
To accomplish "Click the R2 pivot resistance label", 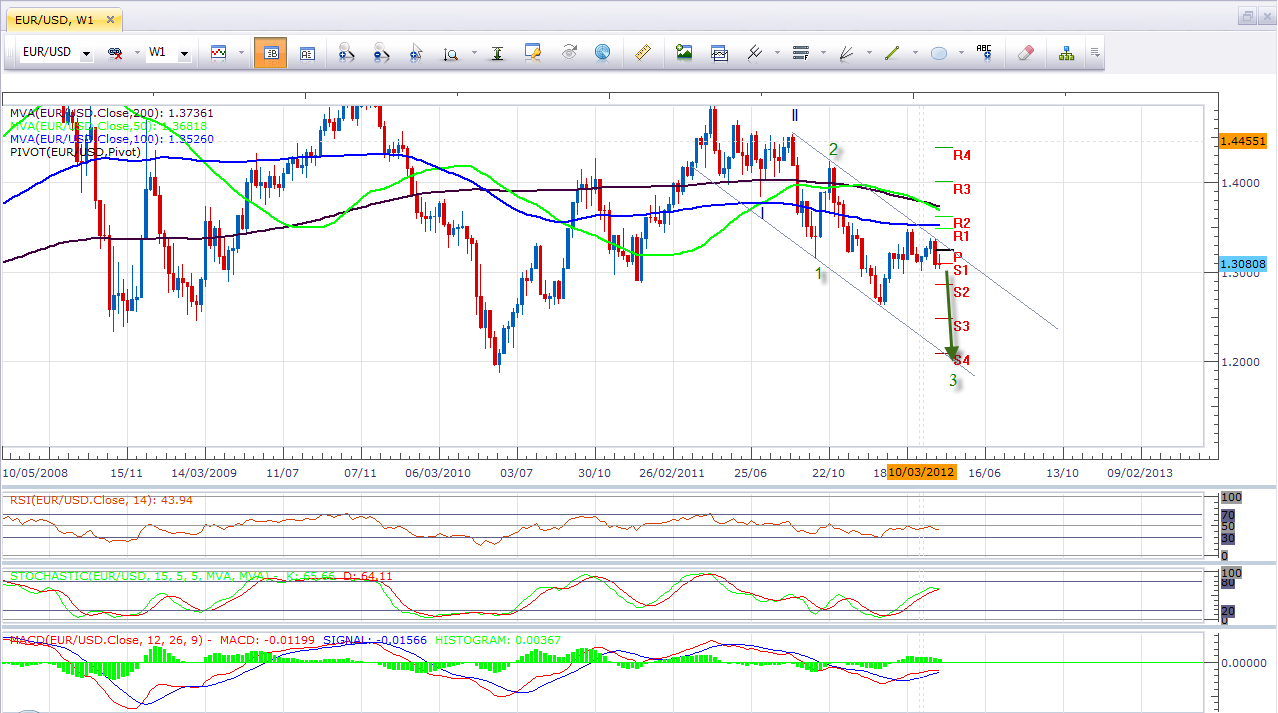I will click(x=962, y=222).
